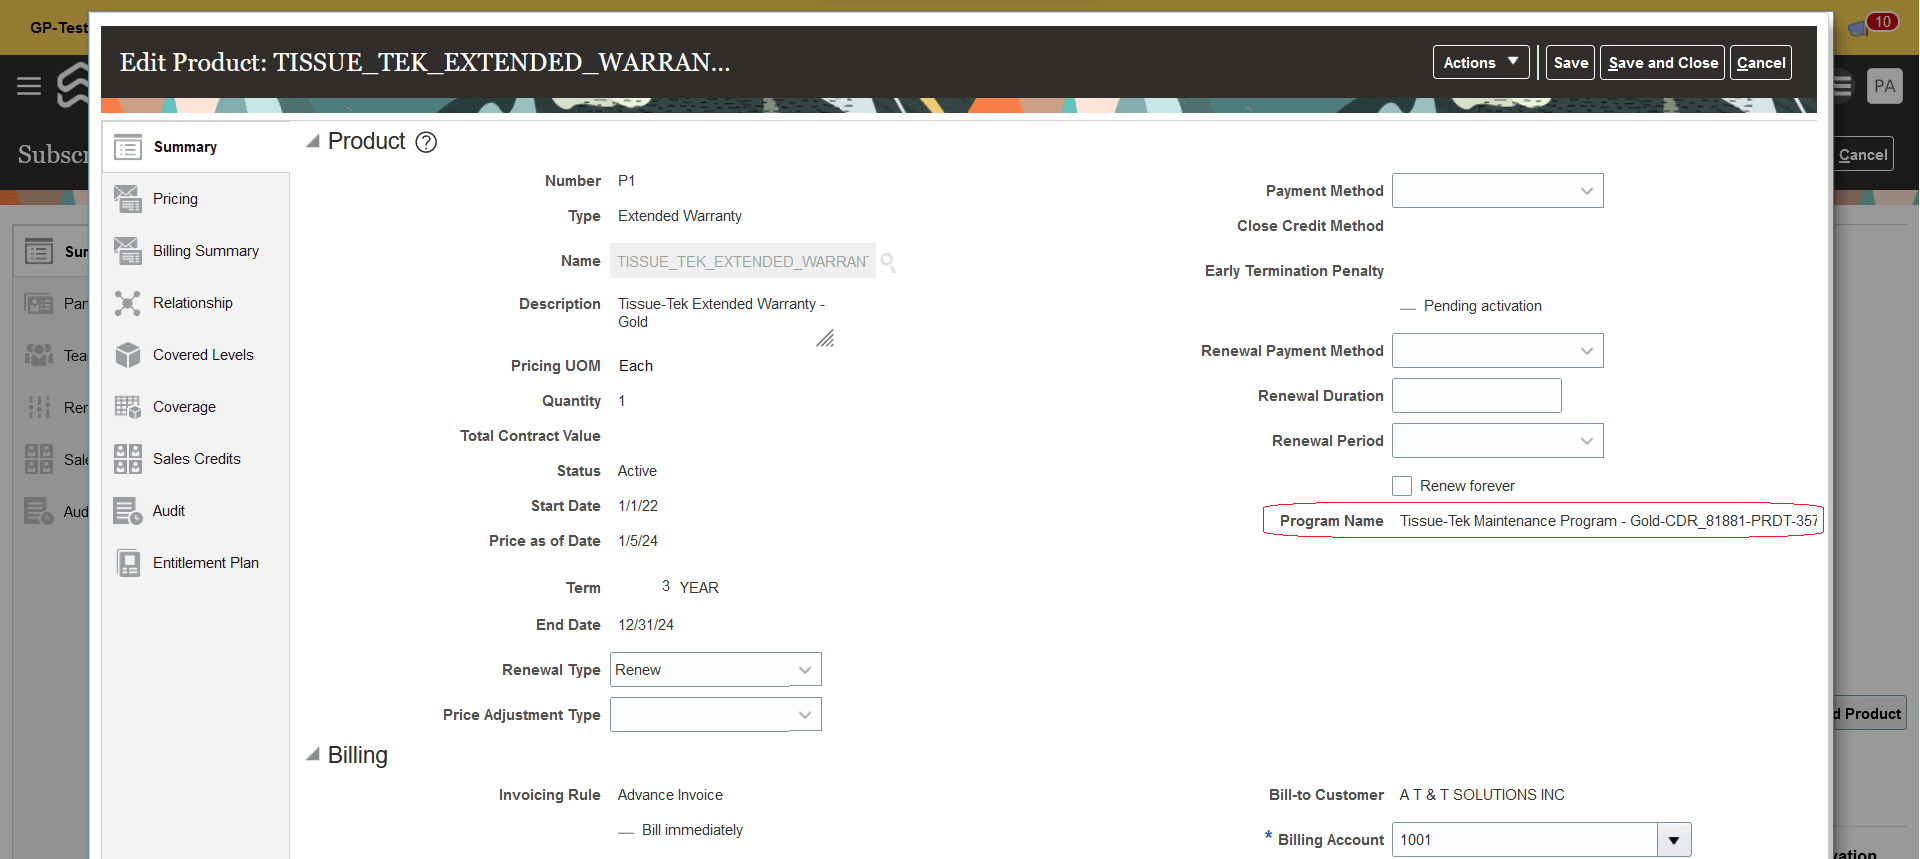This screenshot has width=1920, height=859.
Task: Open PA user avatar menu
Action: (1884, 86)
